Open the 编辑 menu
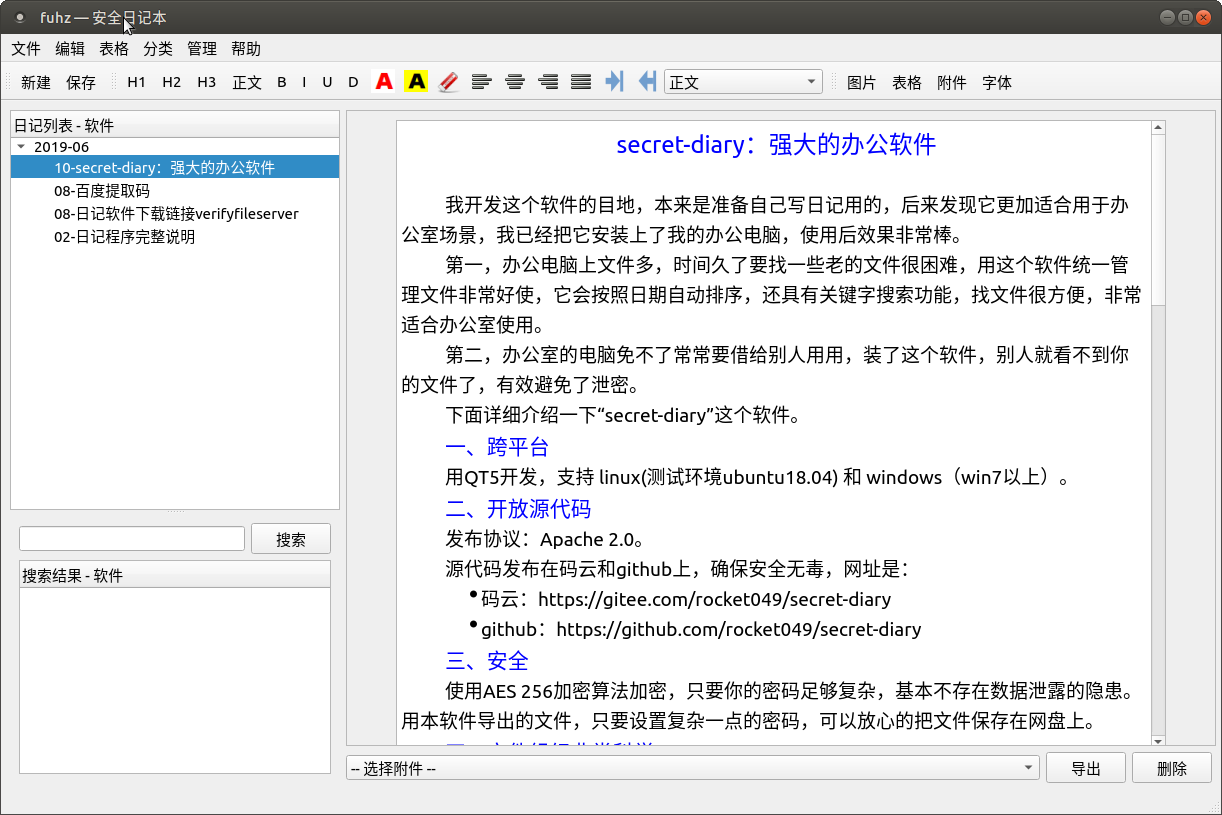Viewport: 1222px width, 815px height. (70, 48)
